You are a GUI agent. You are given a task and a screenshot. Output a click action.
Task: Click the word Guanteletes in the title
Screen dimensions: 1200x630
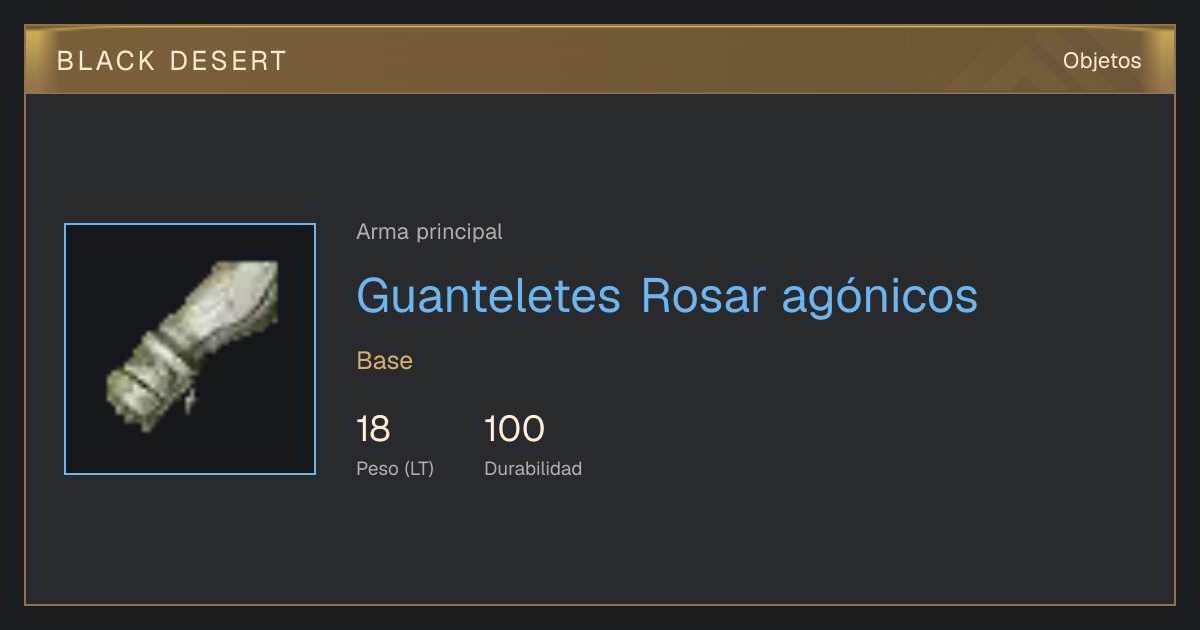[x=489, y=295]
